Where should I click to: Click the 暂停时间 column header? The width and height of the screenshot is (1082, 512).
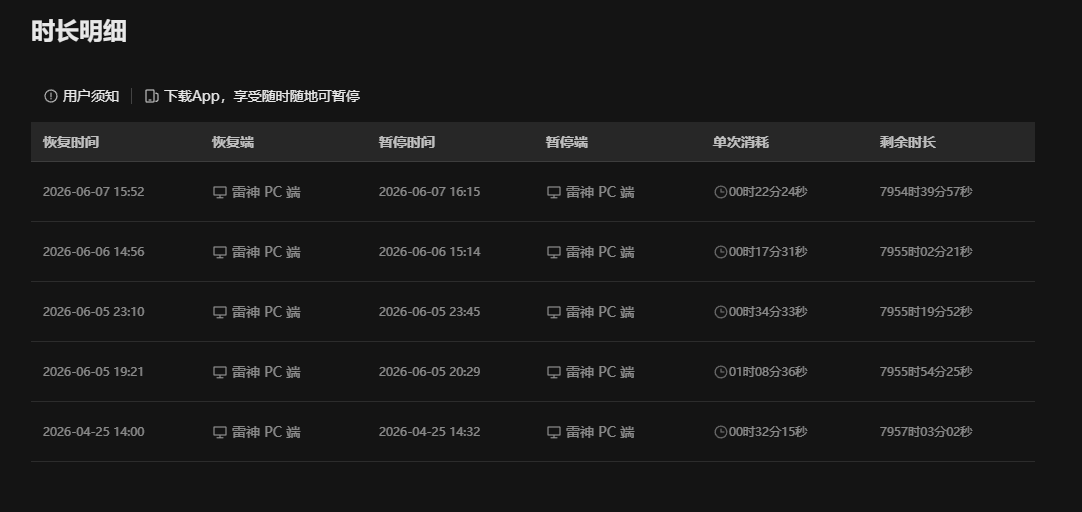(406, 142)
